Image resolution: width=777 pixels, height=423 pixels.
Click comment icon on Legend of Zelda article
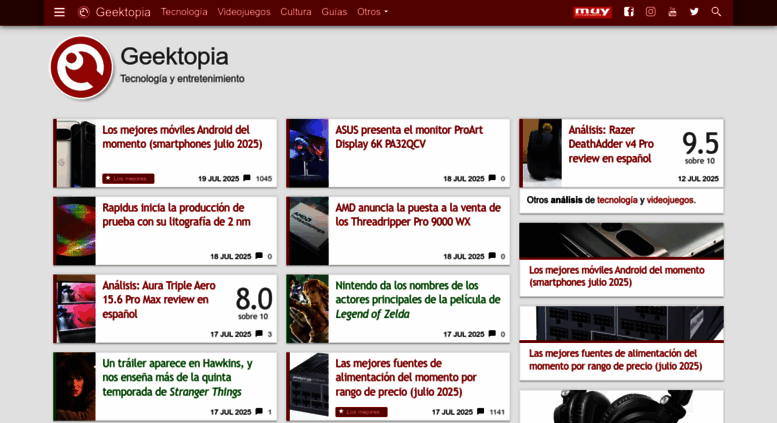(x=492, y=334)
